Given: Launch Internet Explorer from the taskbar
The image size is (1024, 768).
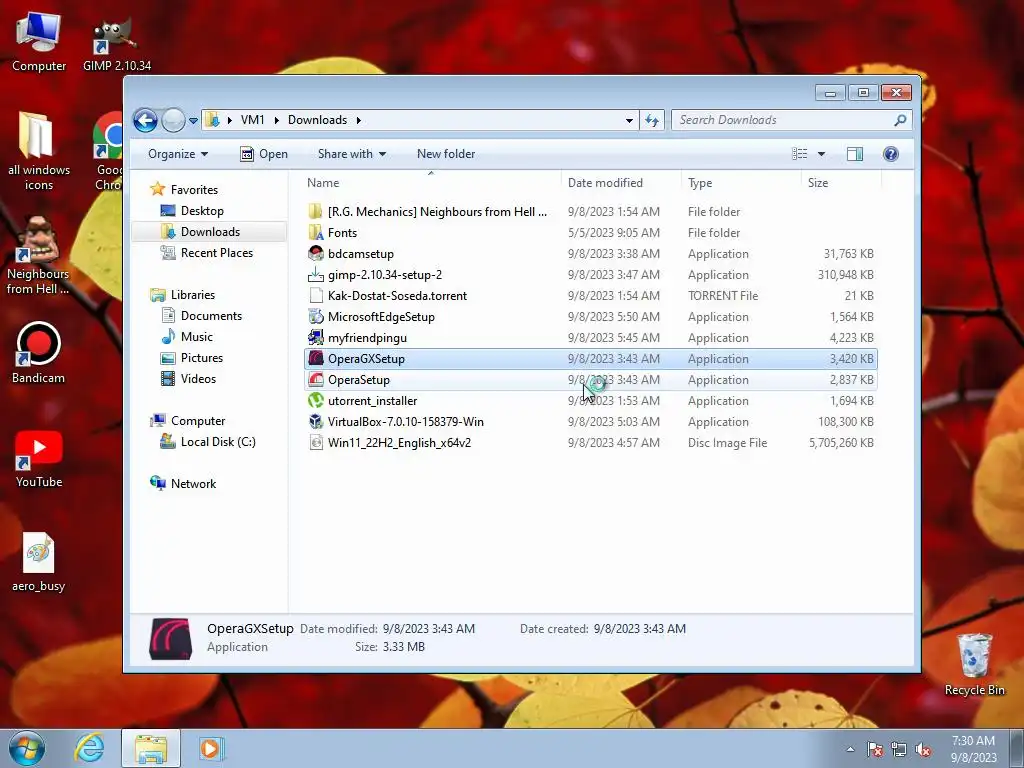Looking at the screenshot, I should pos(89,748).
